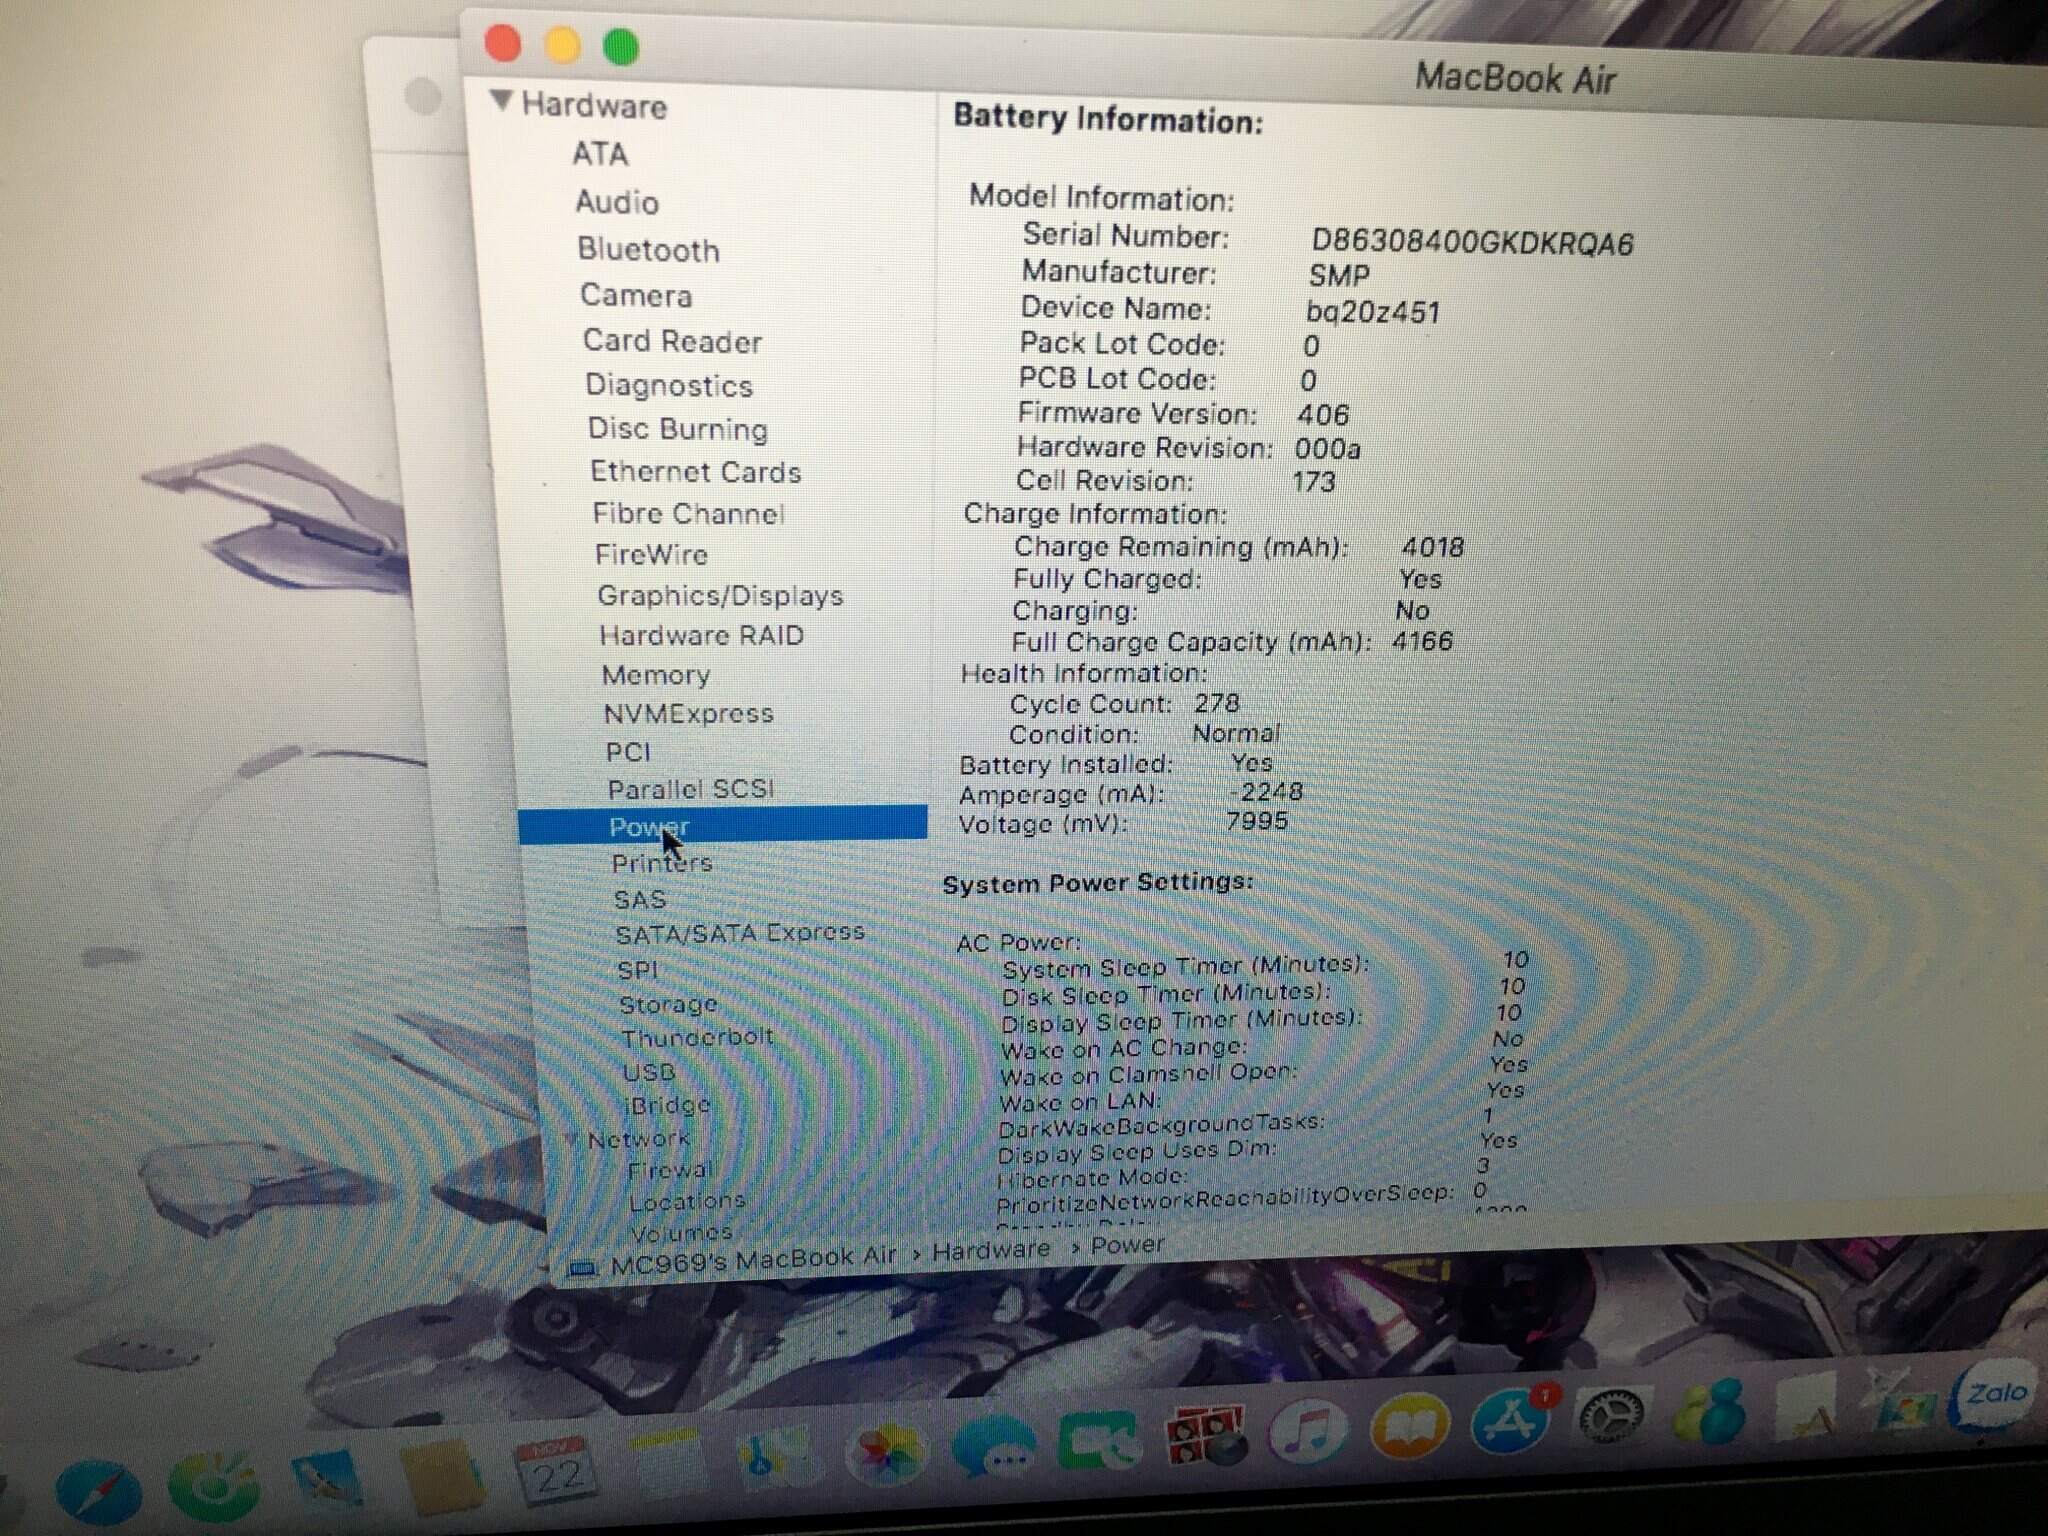This screenshot has width=2048, height=1536.
Task: Click the serial number D86308400GKDKRQA6
Action: [1472, 243]
